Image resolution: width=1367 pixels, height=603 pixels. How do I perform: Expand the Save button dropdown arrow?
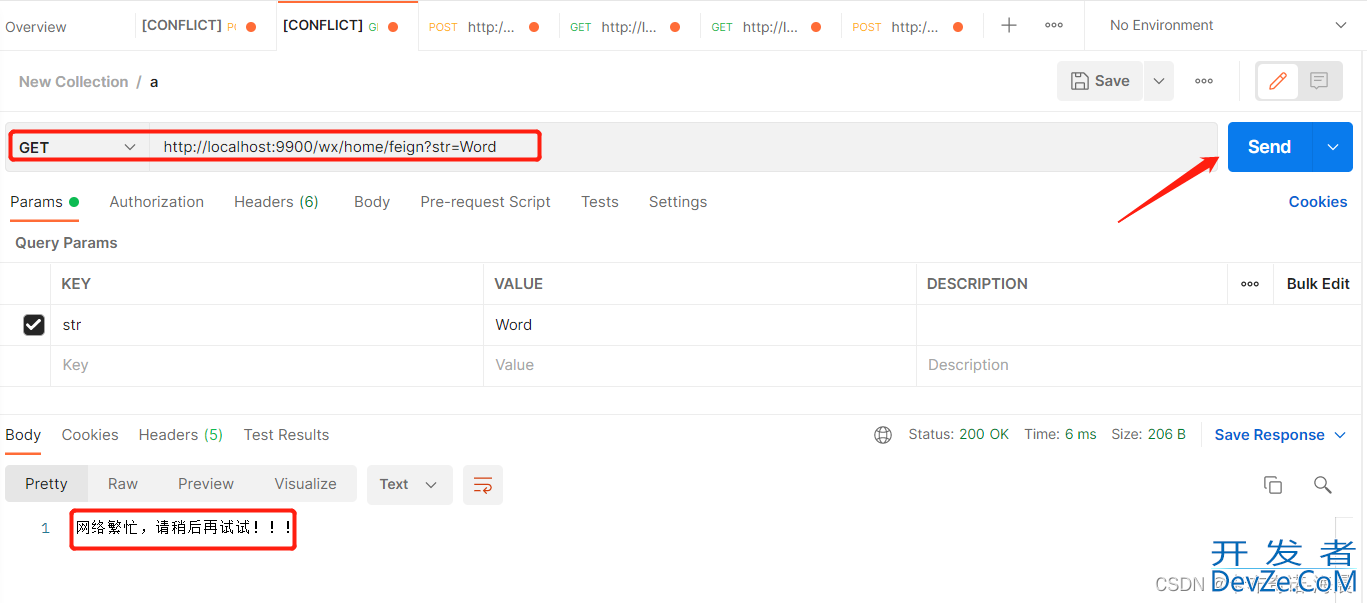(x=1158, y=81)
